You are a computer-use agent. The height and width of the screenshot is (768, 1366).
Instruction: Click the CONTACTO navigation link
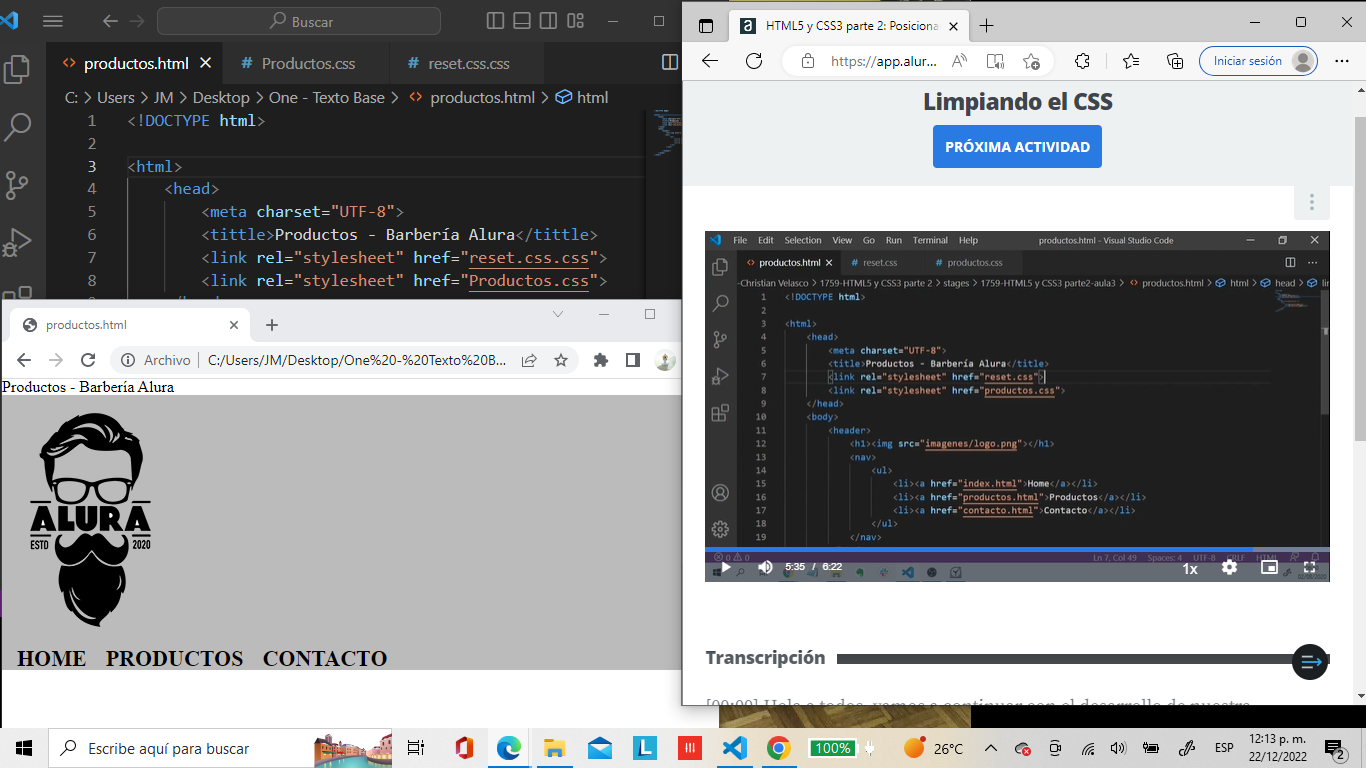[x=325, y=658]
